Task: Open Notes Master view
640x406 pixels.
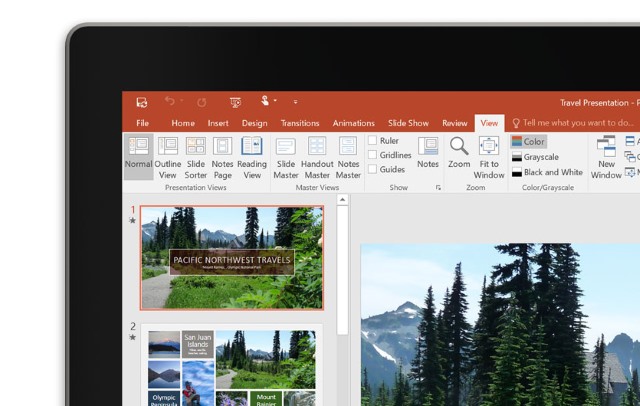Action: (348, 158)
